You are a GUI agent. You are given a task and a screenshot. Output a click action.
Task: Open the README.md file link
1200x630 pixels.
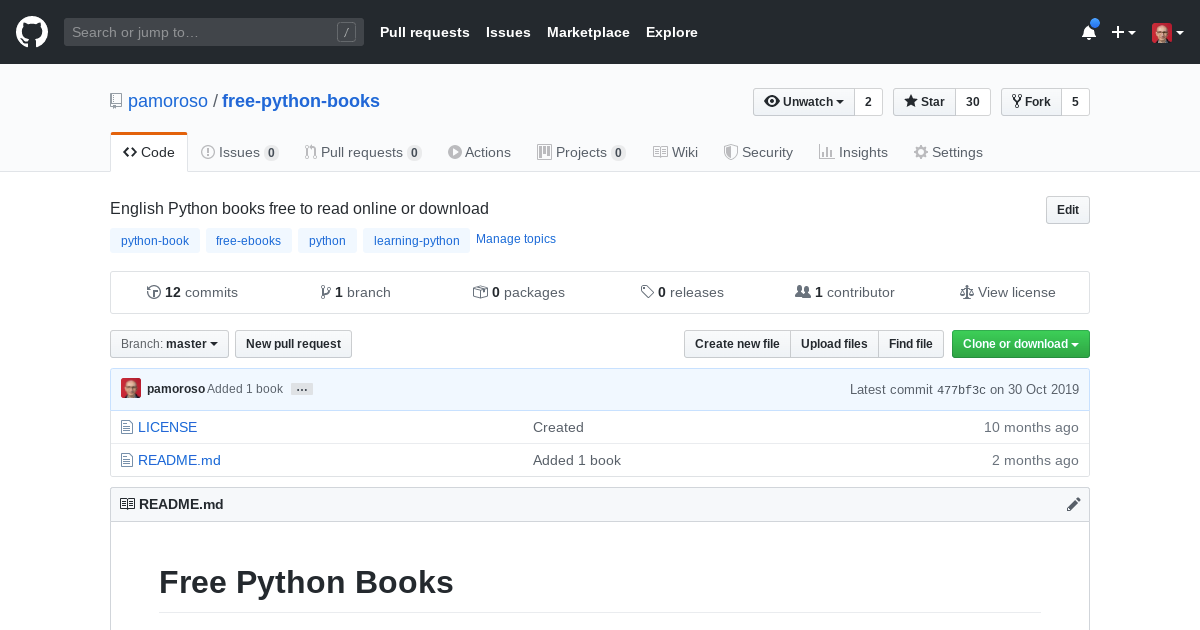[x=179, y=460]
